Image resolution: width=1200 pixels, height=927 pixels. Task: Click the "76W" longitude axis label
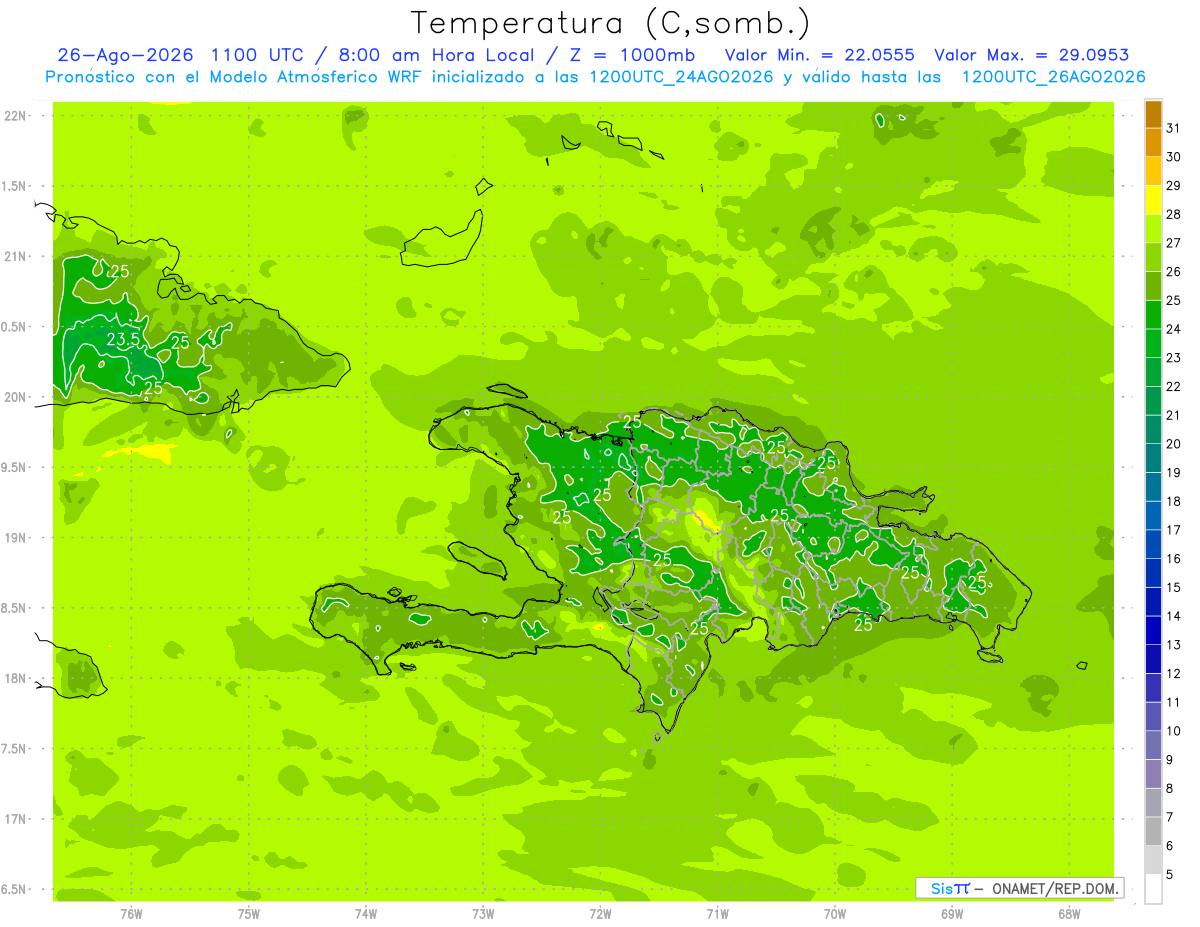pos(131,914)
